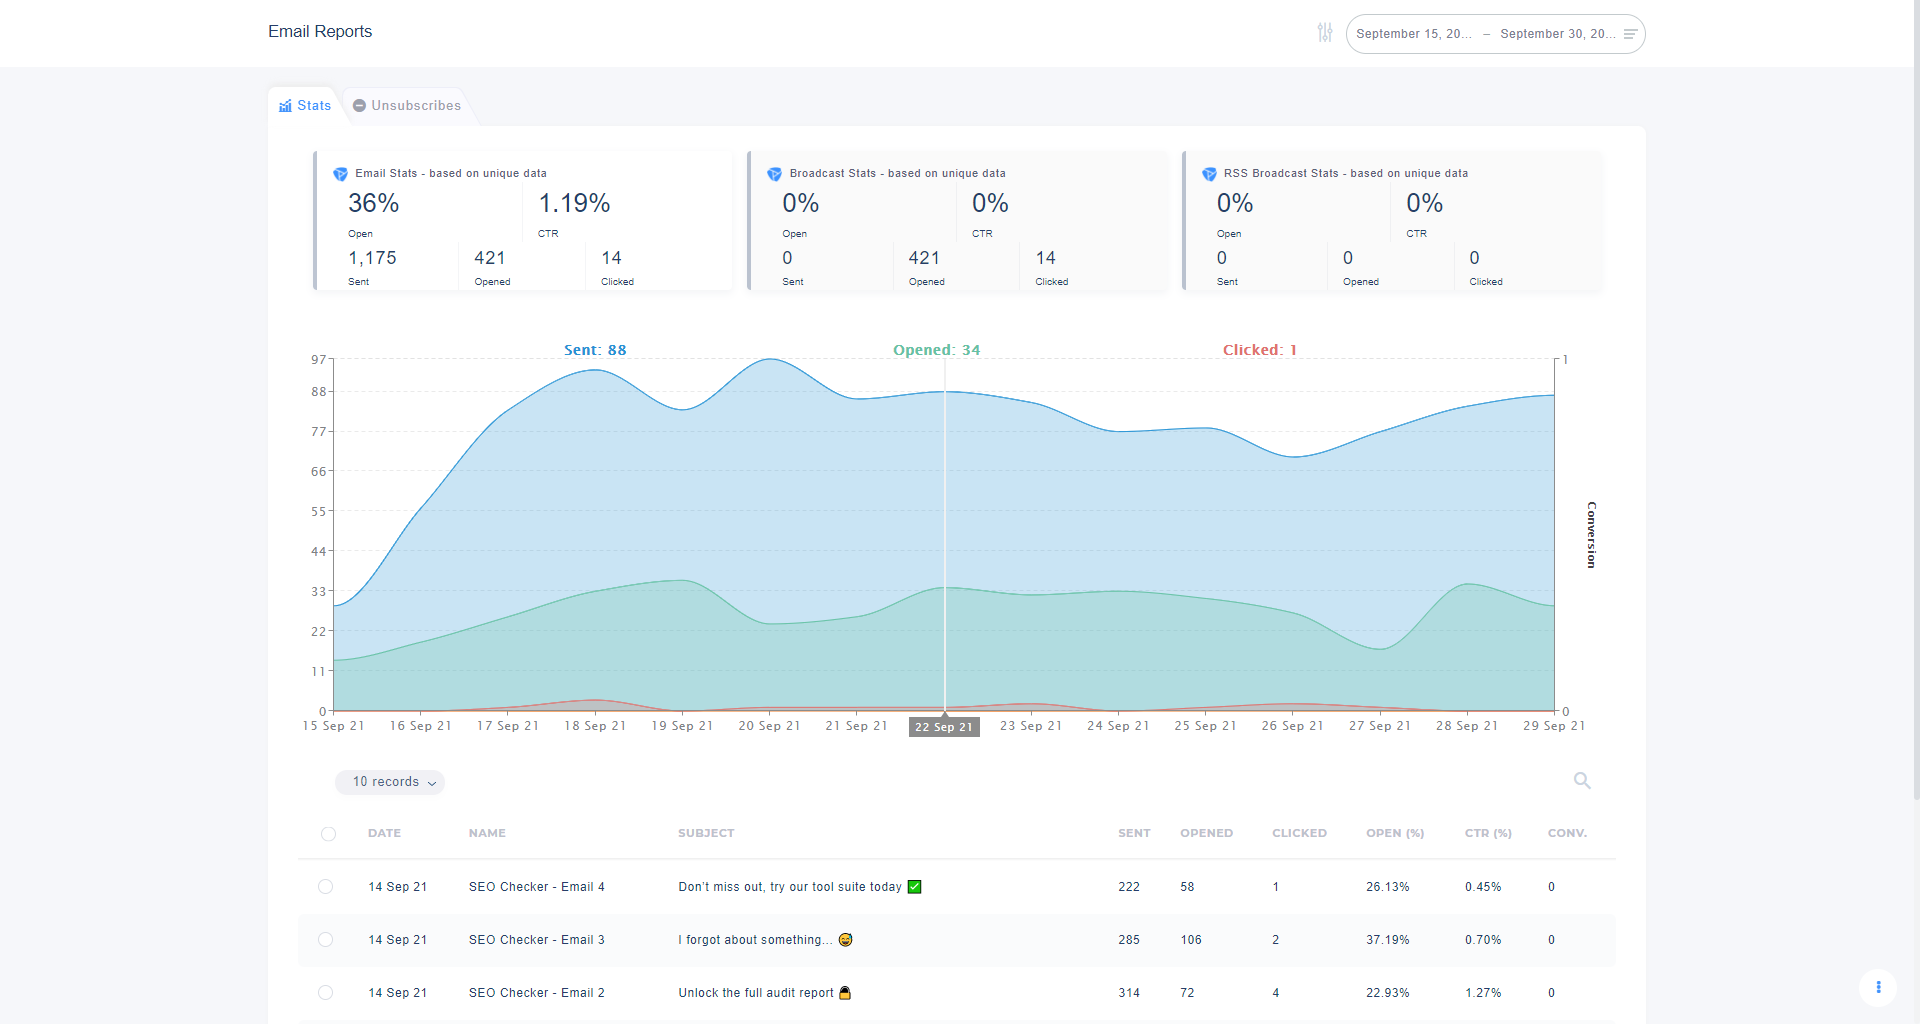Click the Stats tab chart icon

[285, 105]
